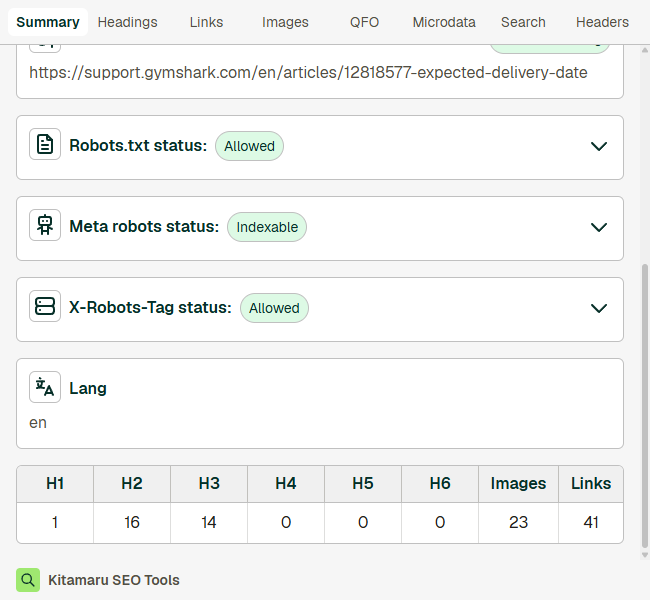Click the 'en' language value
650x600 pixels.
[38, 423]
